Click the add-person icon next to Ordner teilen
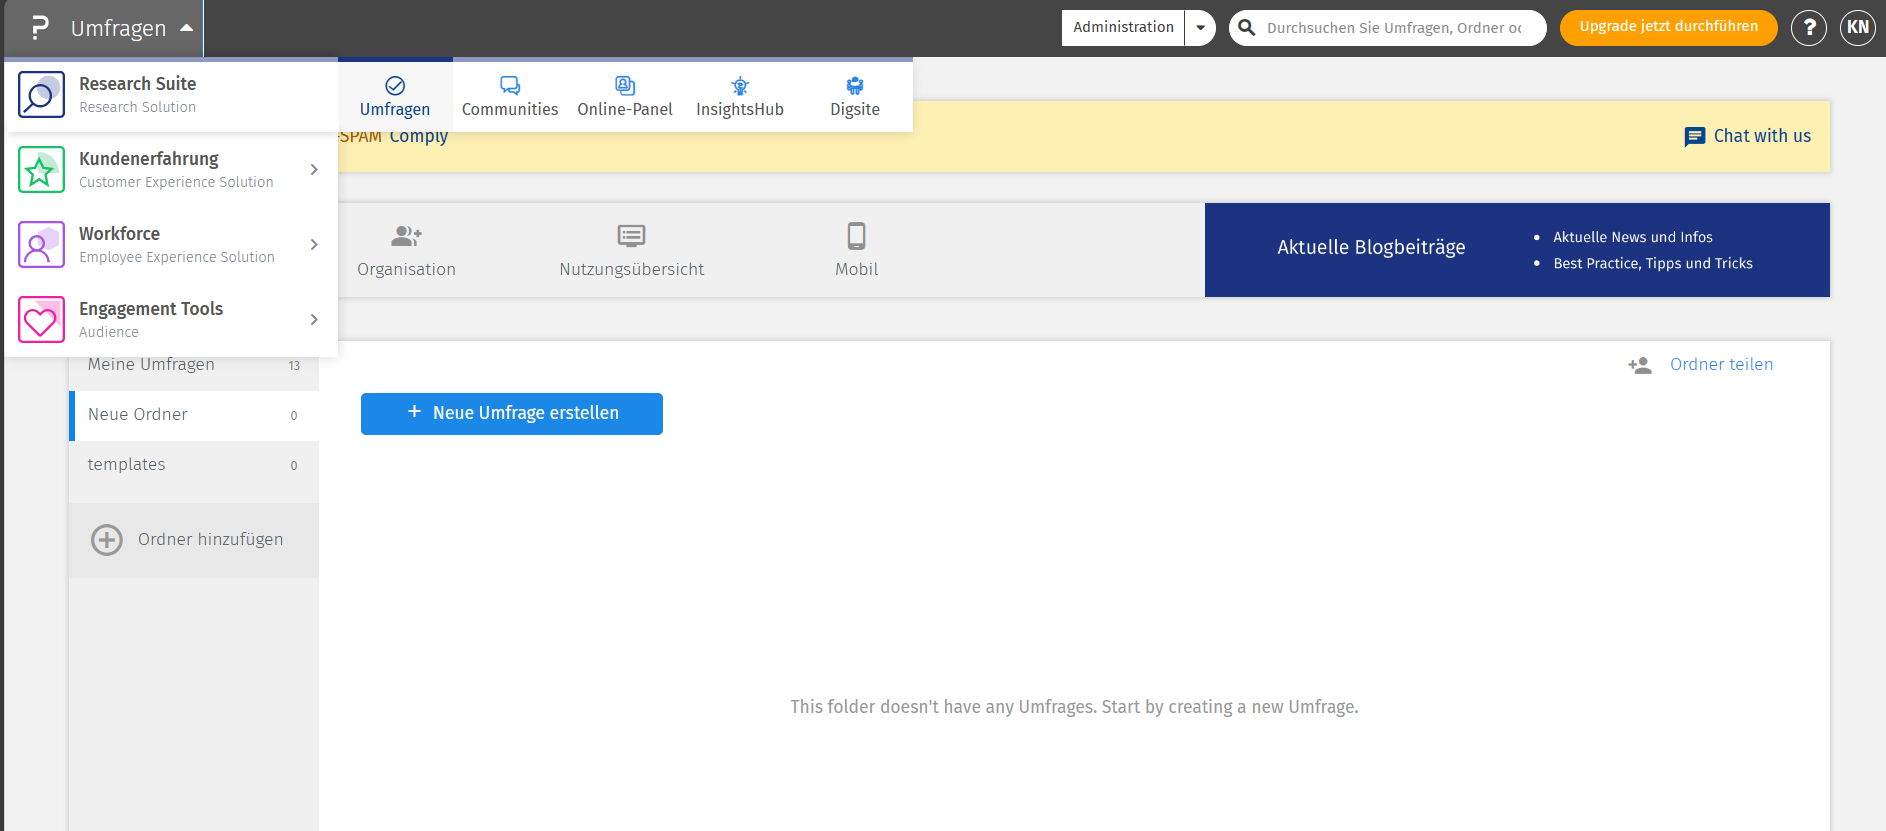The image size is (1886, 831). [x=1640, y=365]
